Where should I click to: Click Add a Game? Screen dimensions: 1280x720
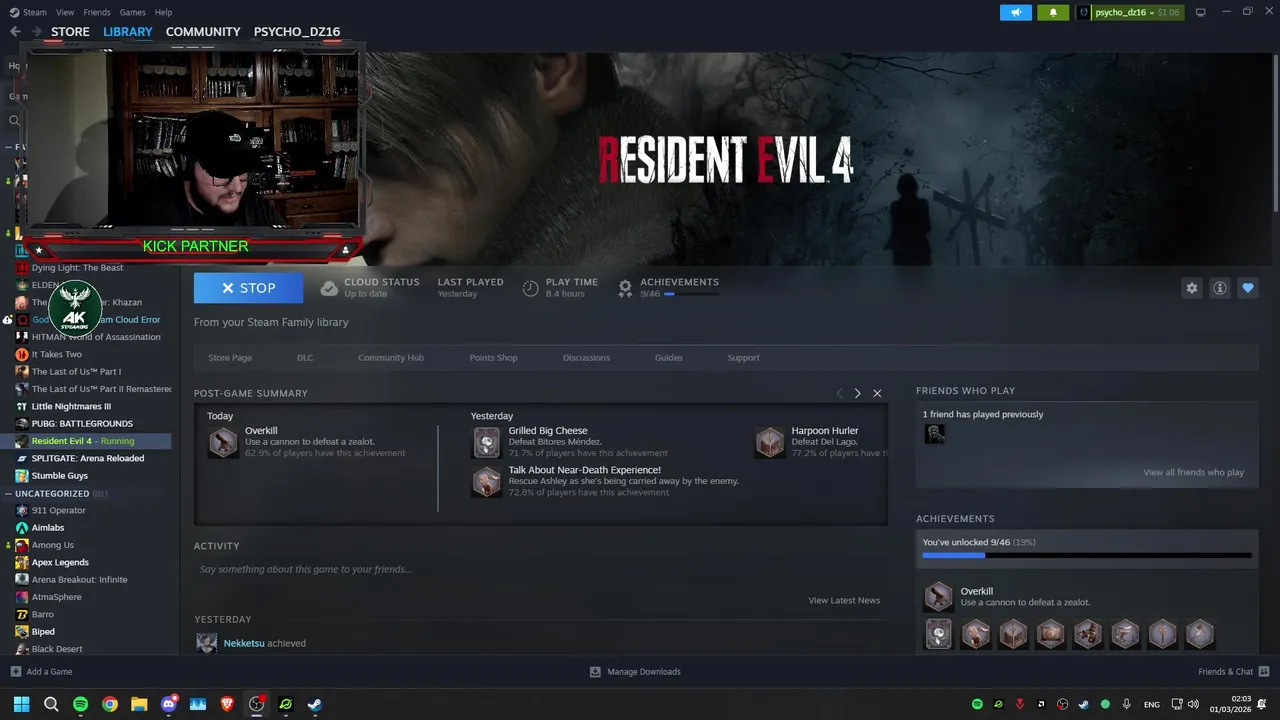point(41,672)
